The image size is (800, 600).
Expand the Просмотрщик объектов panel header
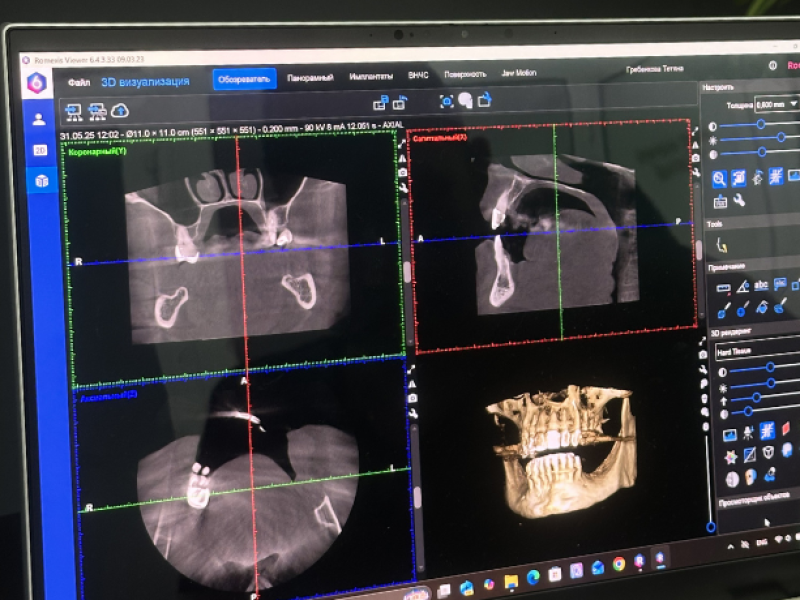759,499
